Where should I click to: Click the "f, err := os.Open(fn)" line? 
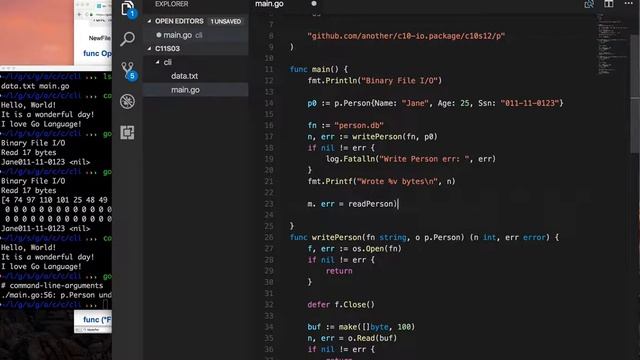[354, 249]
